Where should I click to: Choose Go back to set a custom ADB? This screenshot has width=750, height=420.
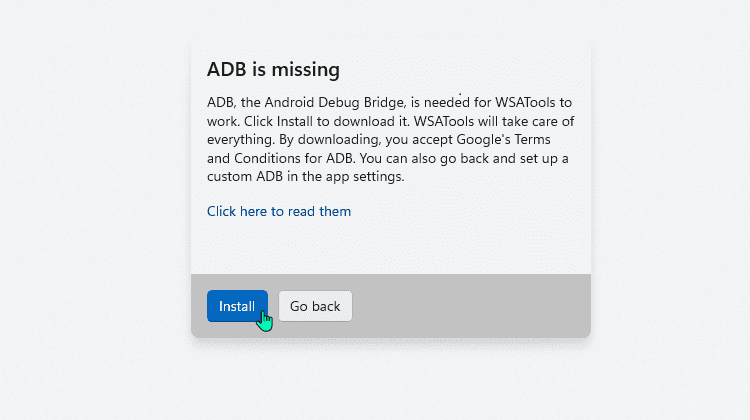(315, 306)
